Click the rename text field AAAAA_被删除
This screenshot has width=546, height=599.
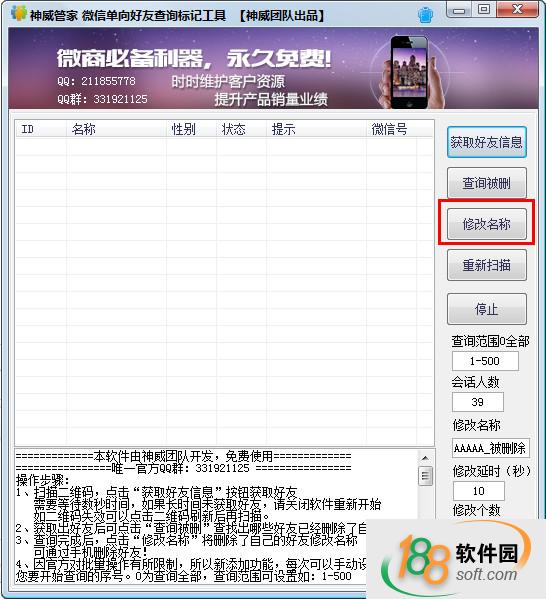491,448
